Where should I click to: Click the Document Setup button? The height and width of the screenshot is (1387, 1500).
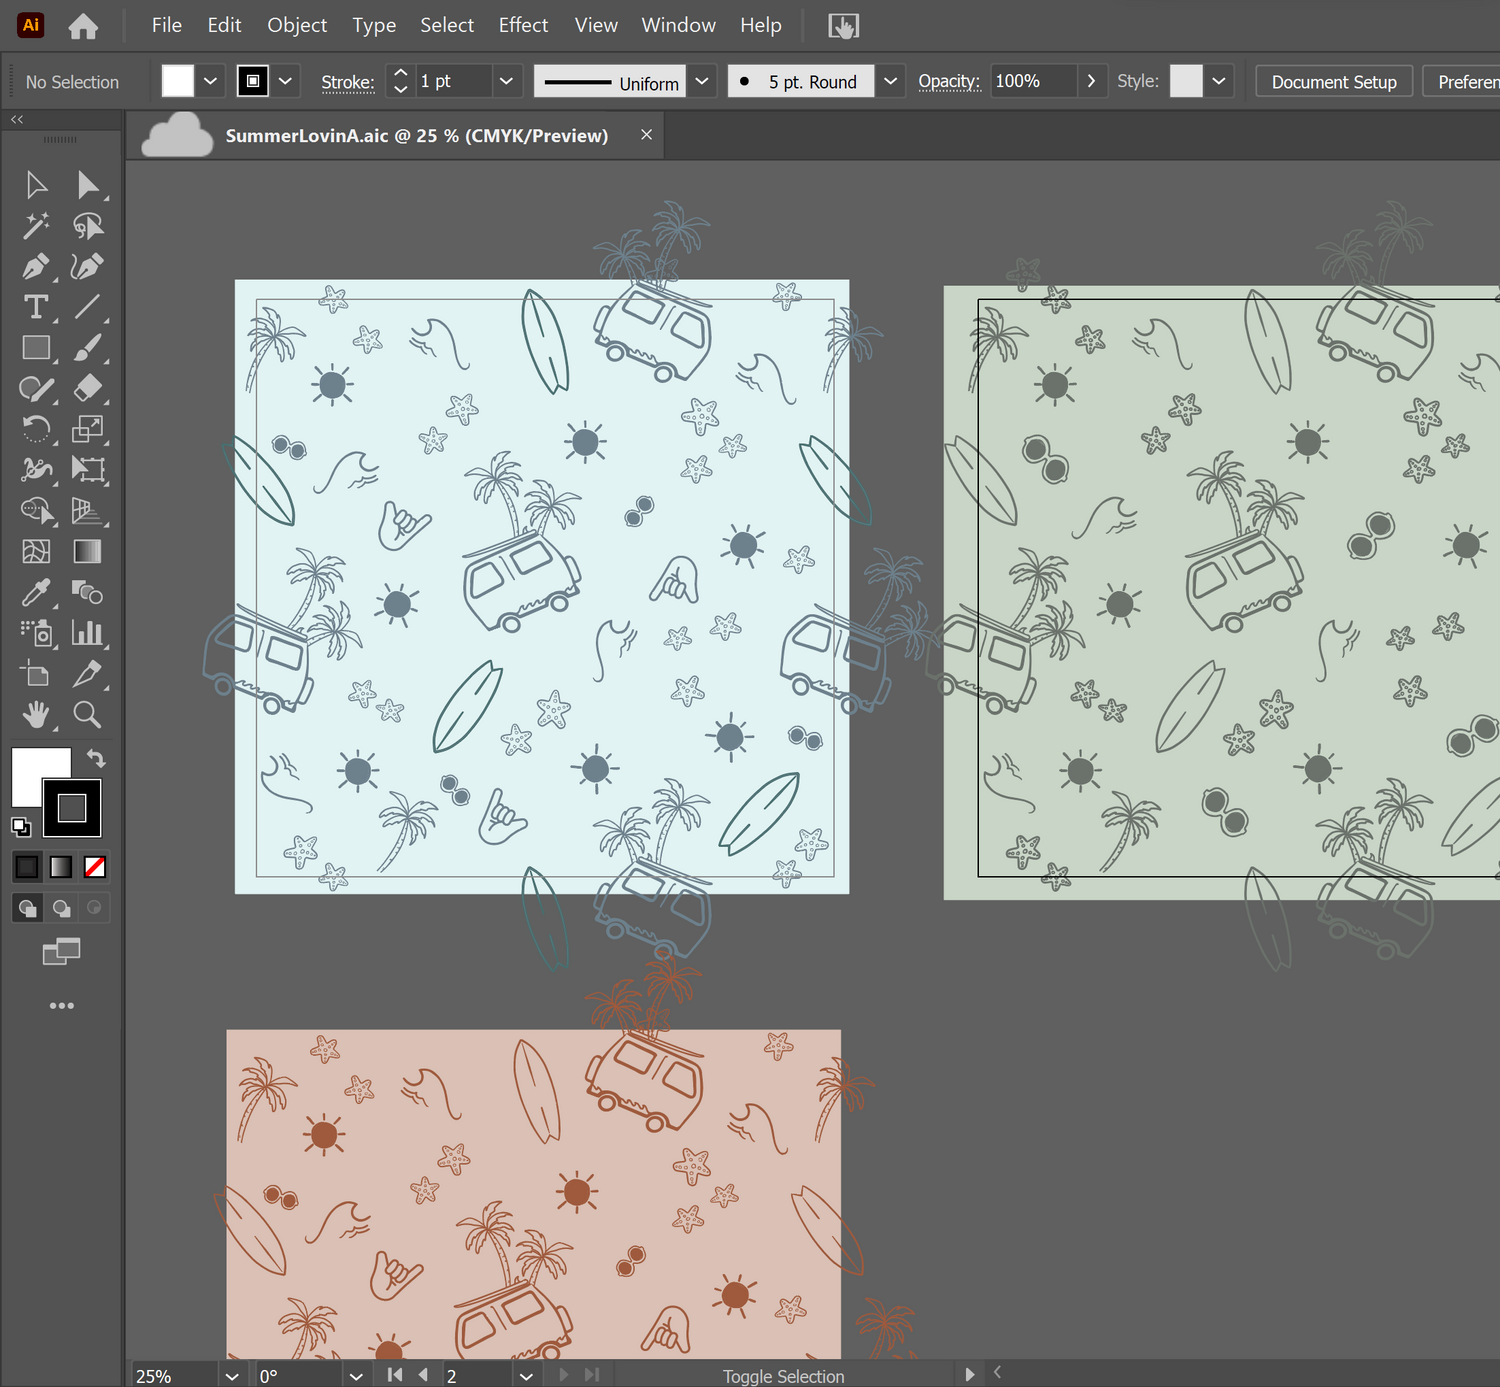click(x=1333, y=81)
